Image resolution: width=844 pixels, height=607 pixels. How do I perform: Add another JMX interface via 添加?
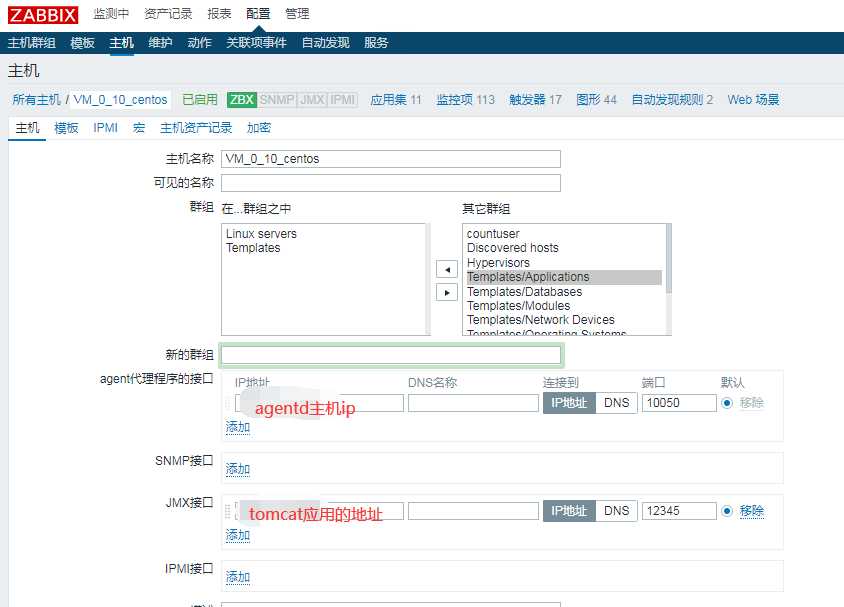(237, 535)
